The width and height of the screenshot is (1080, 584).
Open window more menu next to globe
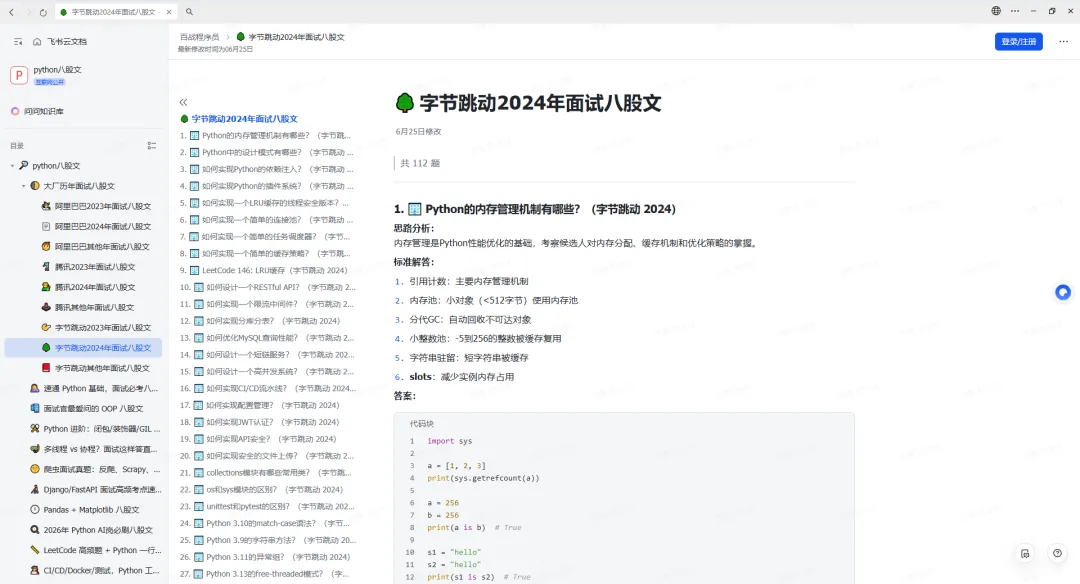tap(1015, 10)
